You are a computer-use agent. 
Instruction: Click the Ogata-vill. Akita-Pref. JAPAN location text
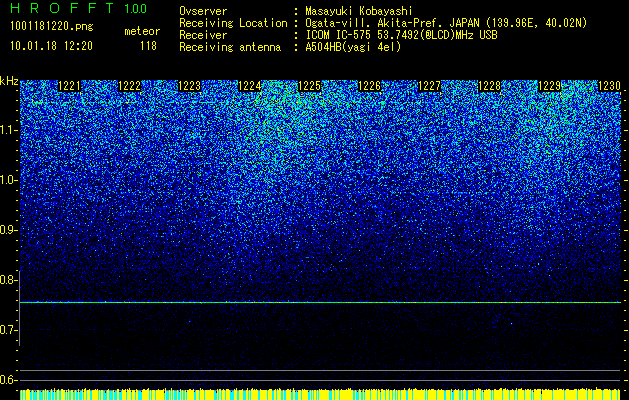(446, 23)
